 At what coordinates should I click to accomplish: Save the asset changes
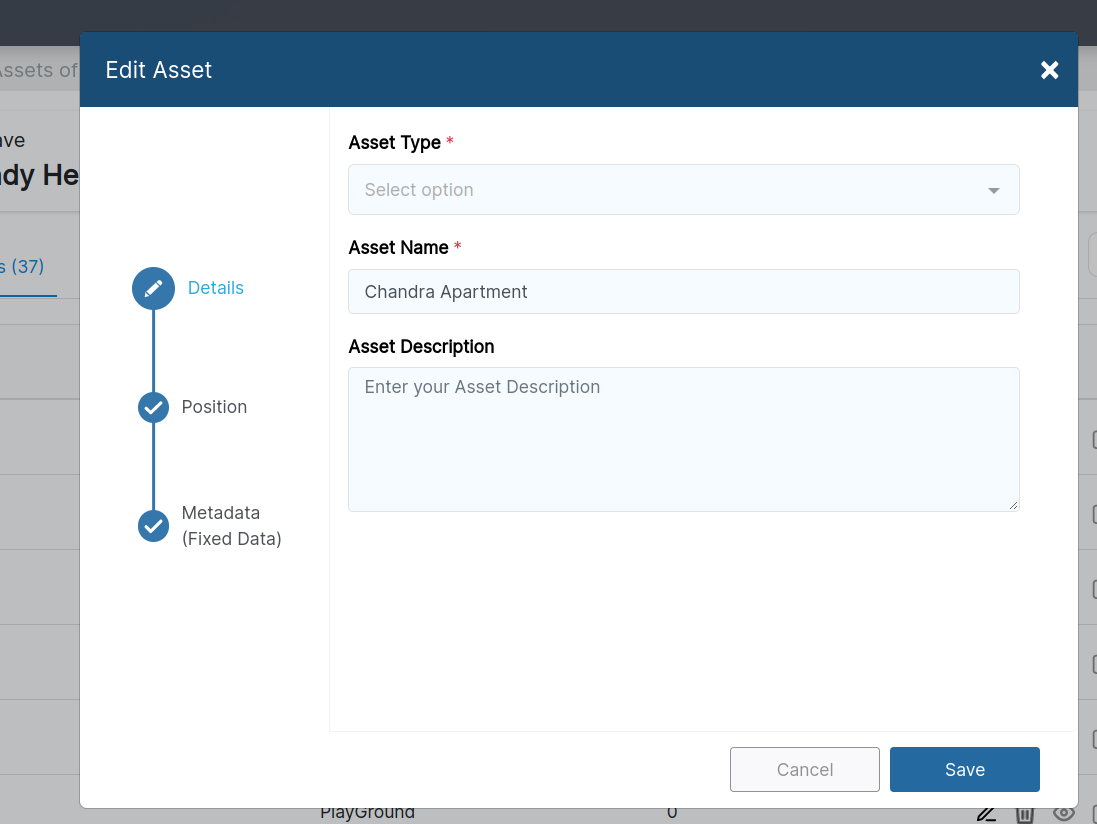click(964, 769)
